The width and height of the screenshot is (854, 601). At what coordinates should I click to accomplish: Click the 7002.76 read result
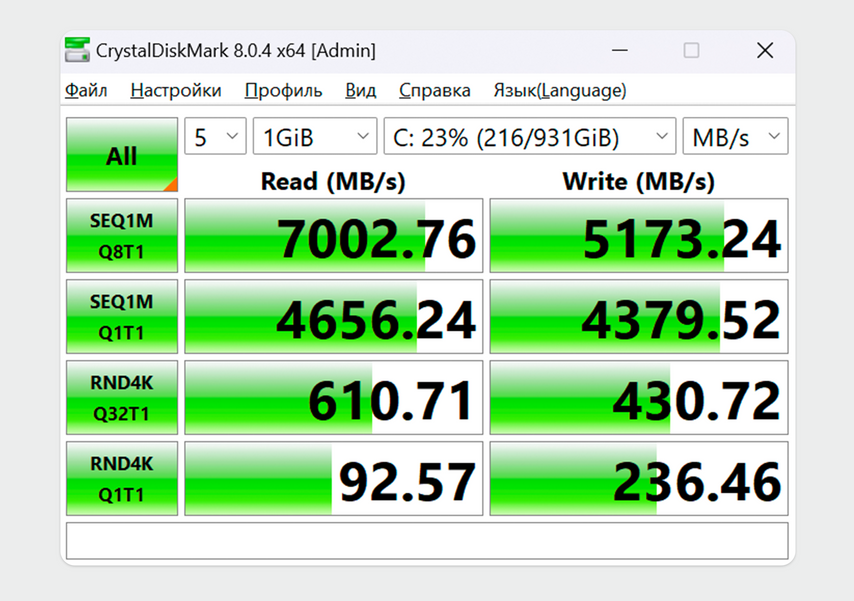tap(334, 235)
